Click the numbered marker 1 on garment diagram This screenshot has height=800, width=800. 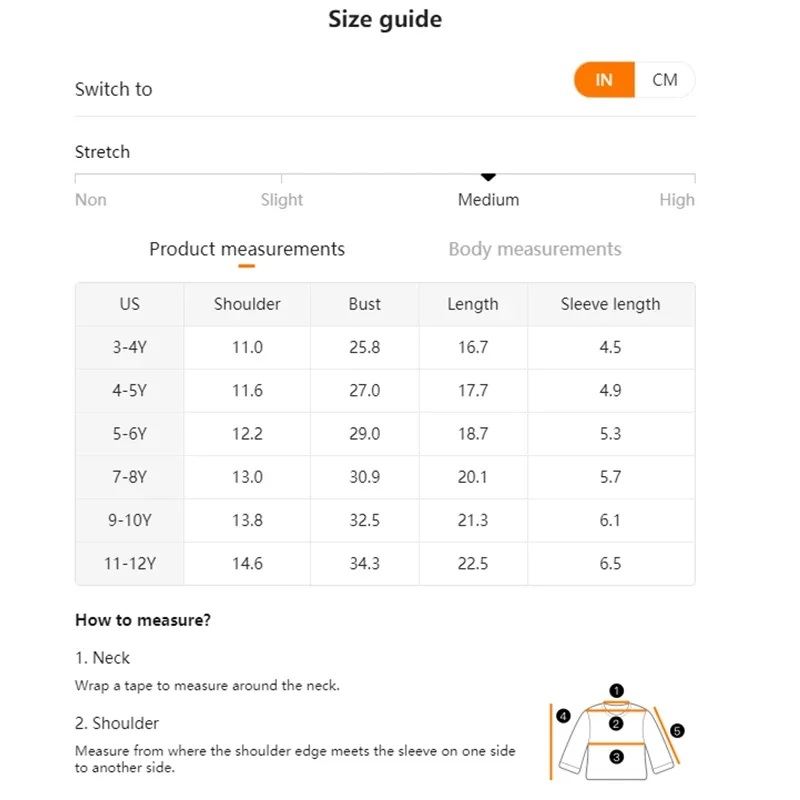616,690
